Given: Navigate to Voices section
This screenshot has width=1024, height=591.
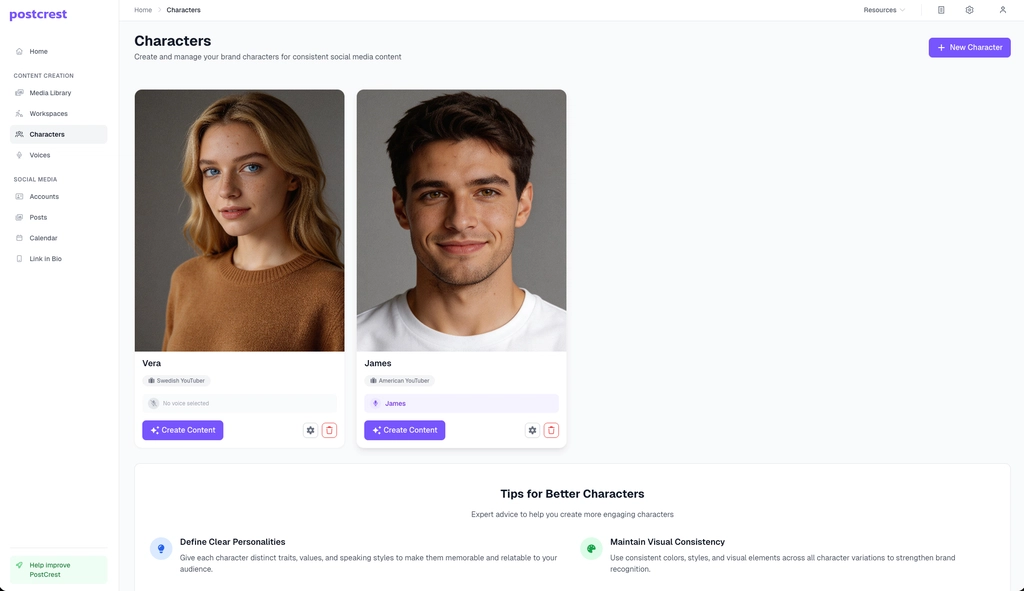Looking at the screenshot, I should 39,155.
